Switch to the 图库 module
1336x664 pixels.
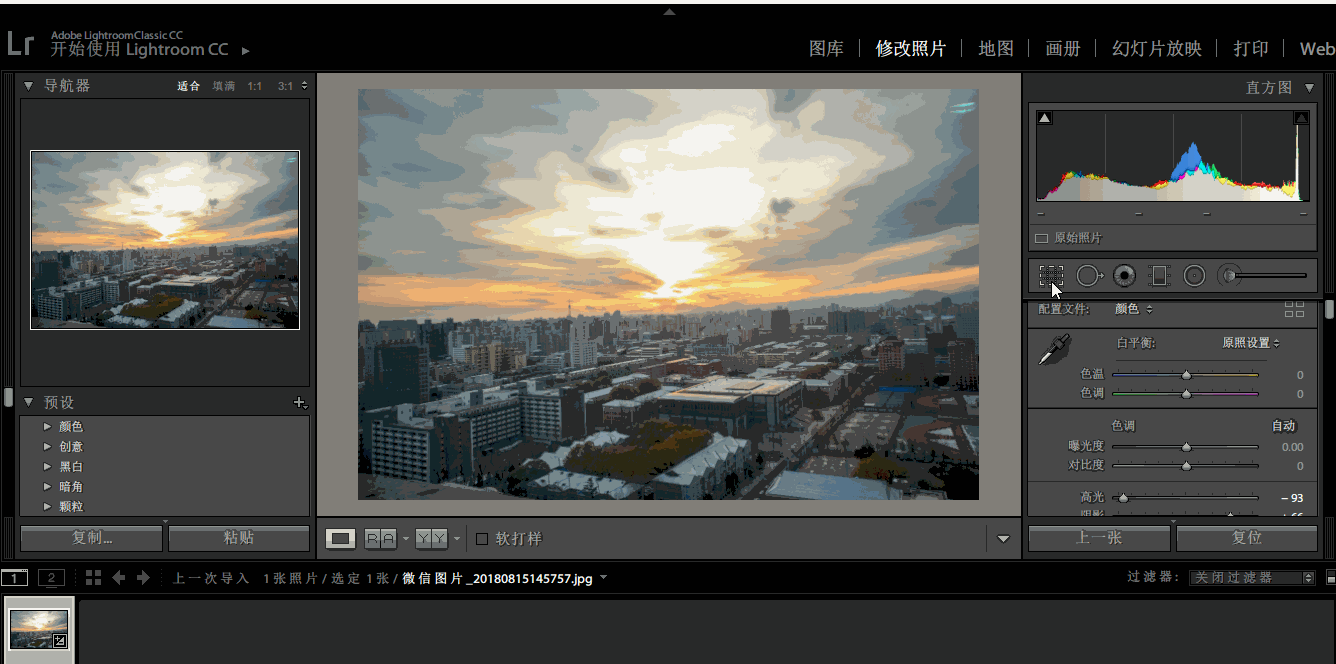826,48
